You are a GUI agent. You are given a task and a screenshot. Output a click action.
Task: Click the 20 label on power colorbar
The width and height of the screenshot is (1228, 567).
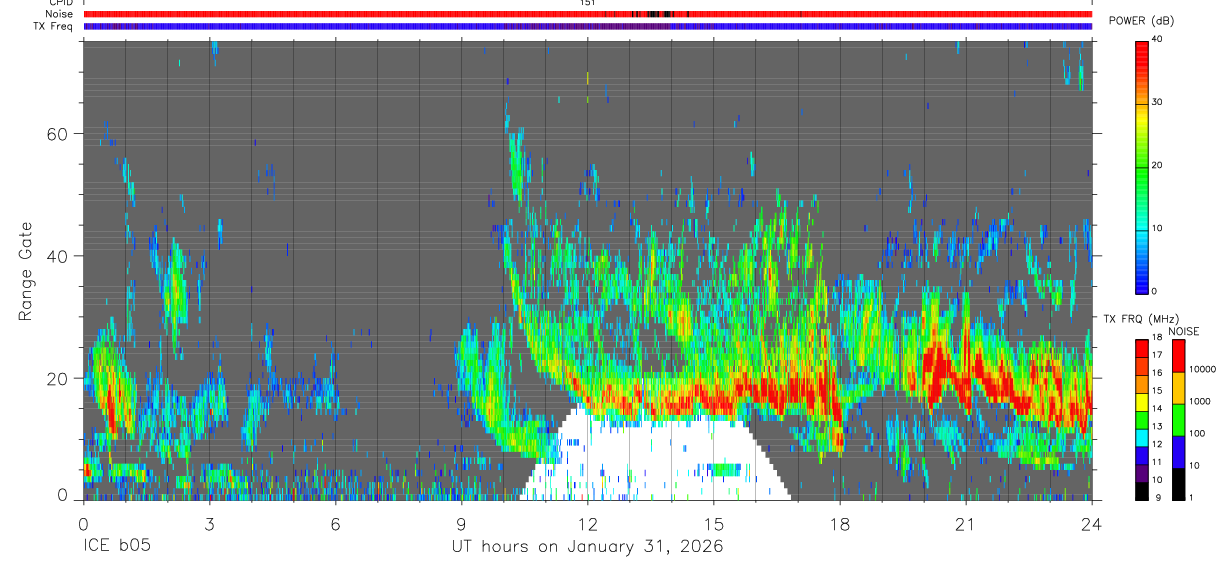click(x=1156, y=165)
